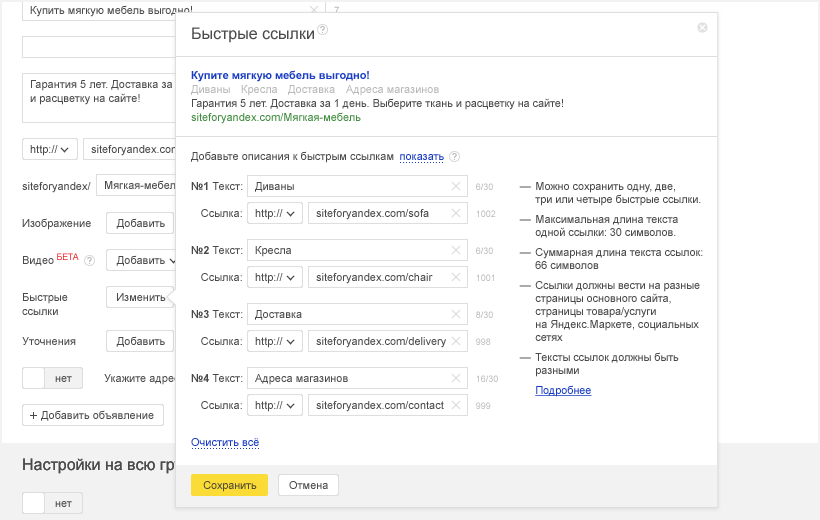The width and height of the screenshot is (820, 520).
Task: Open http:// dropdown in background ad form
Action: coord(50,149)
